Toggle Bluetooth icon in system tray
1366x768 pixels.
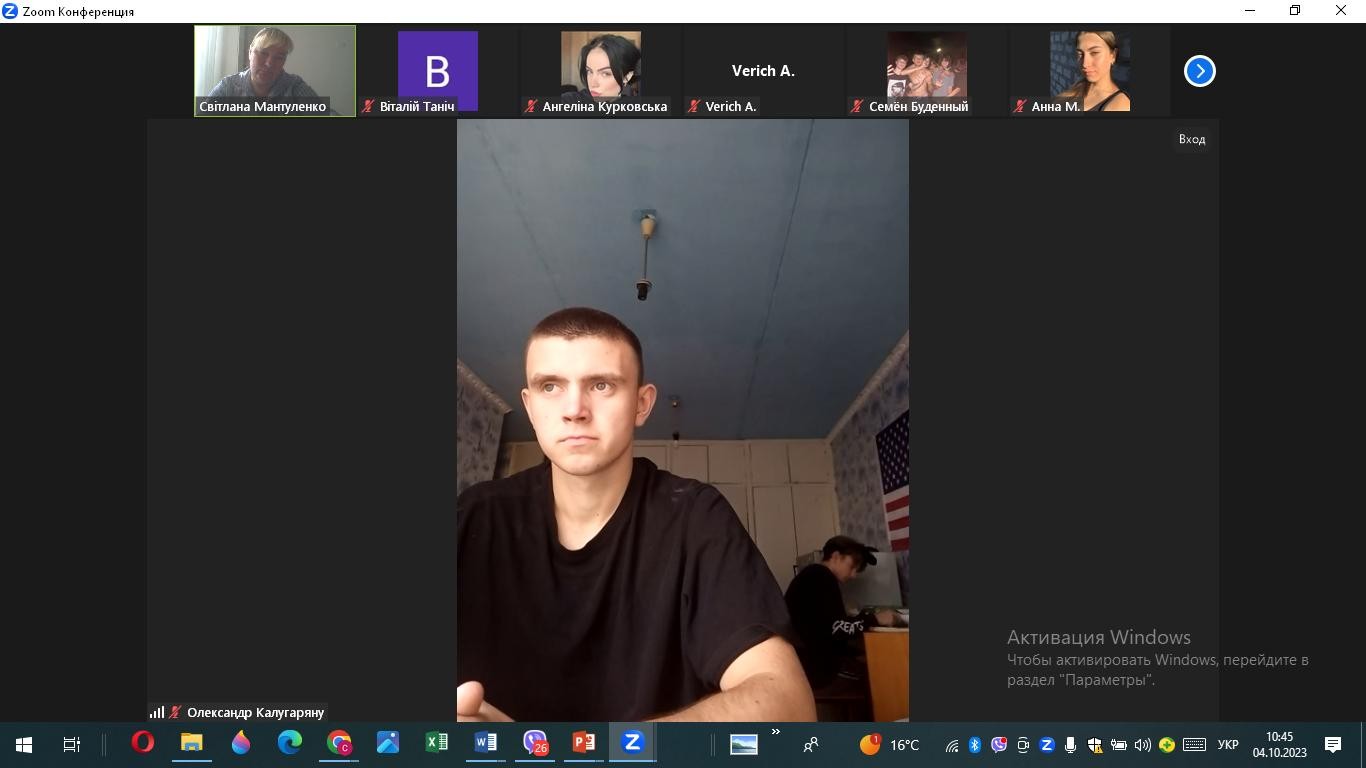coord(975,745)
